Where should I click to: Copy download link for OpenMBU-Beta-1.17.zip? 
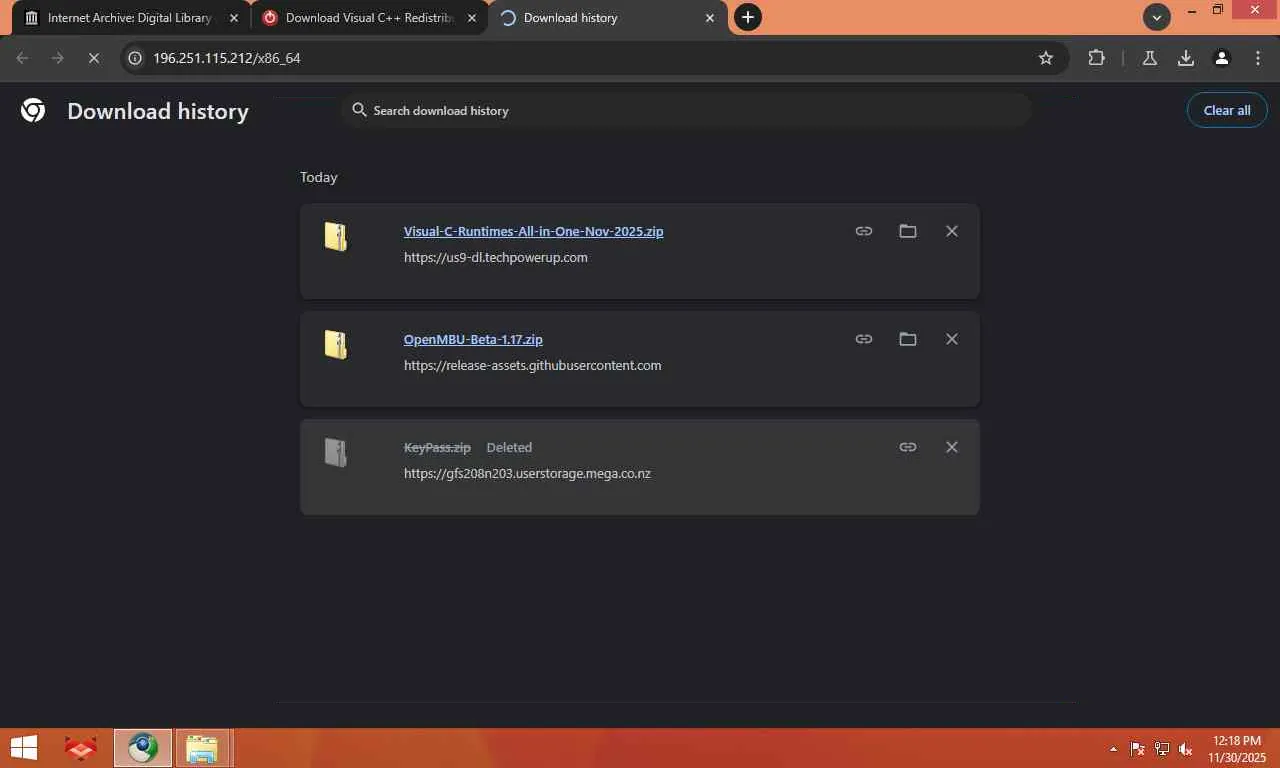(864, 339)
